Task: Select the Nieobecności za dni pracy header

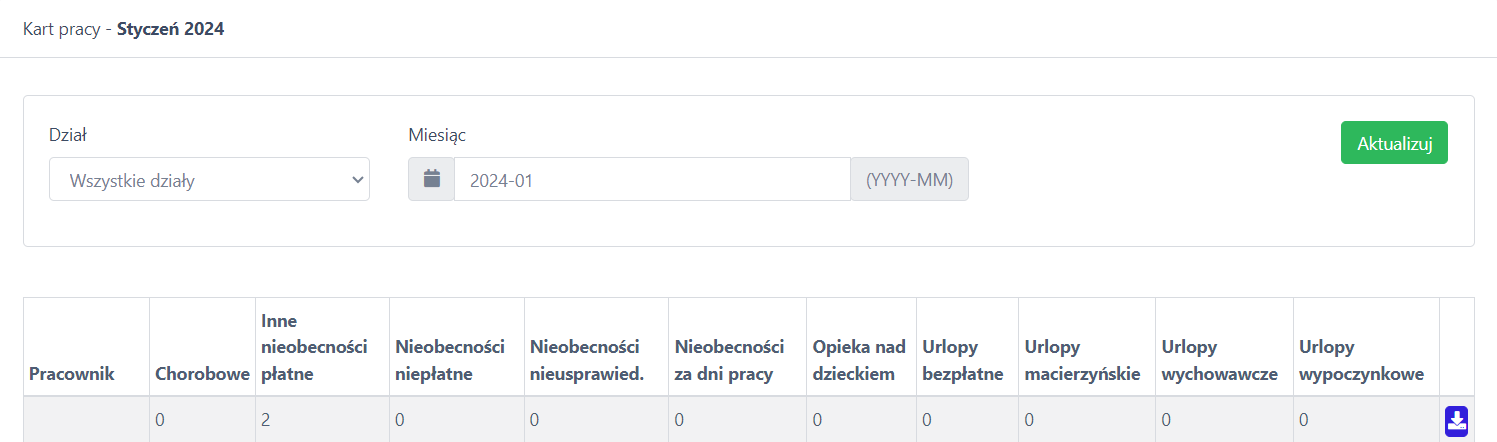Action: 729,360
